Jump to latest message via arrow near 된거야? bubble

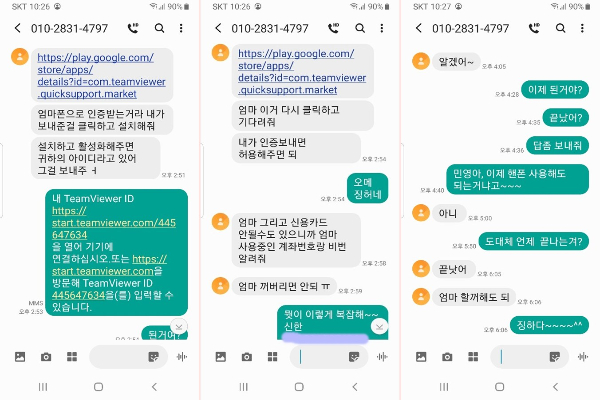(x=179, y=327)
